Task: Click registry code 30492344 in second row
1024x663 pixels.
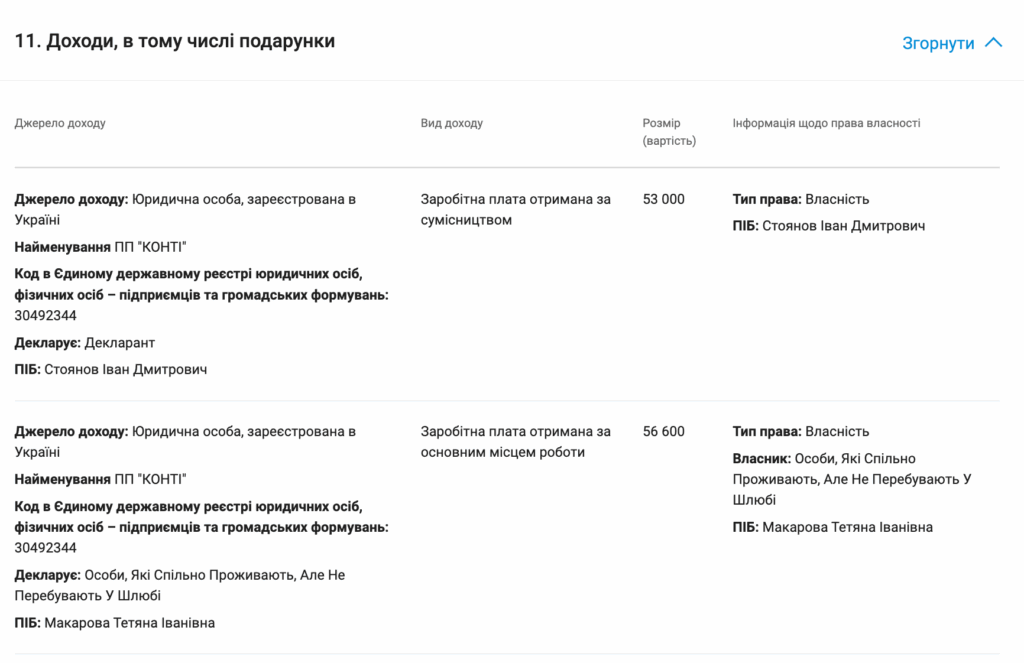Action: (x=46, y=548)
